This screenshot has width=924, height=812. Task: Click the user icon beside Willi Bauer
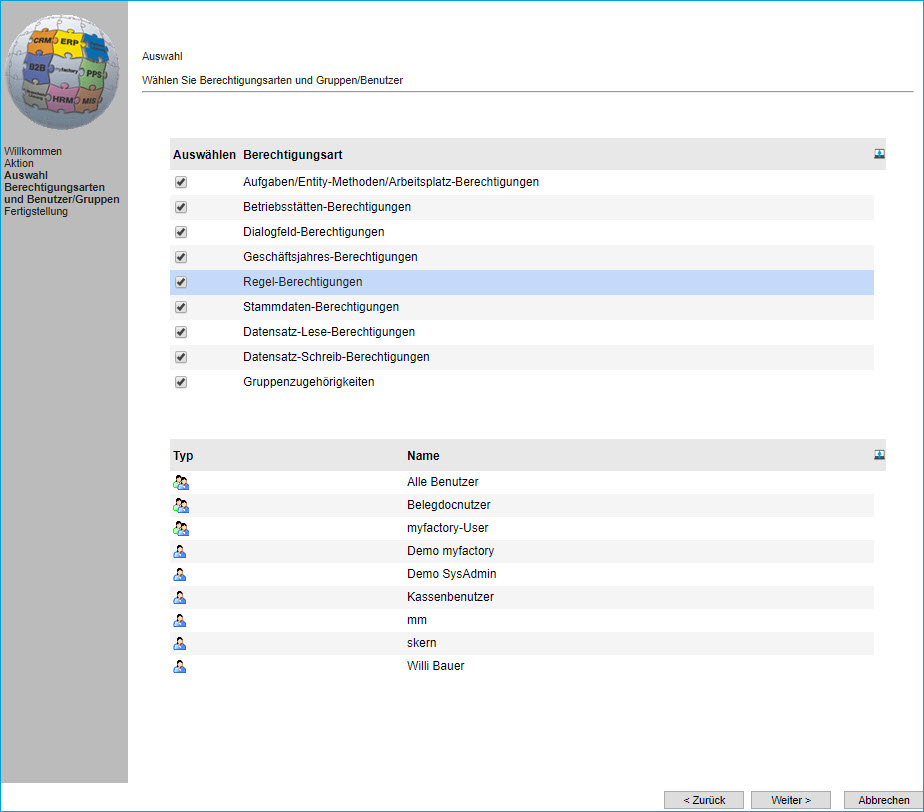[180, 666]
